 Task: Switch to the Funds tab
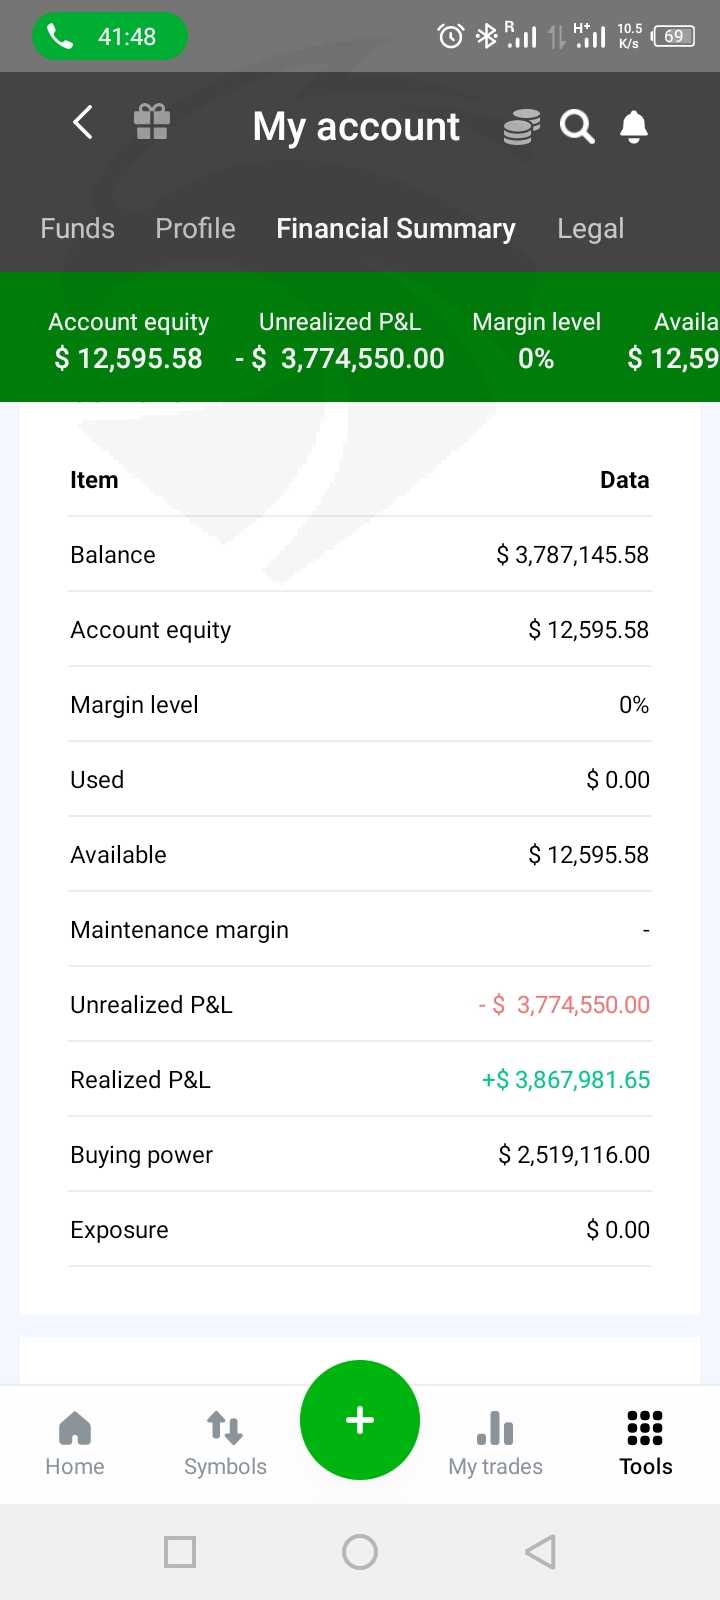point(77,229)
